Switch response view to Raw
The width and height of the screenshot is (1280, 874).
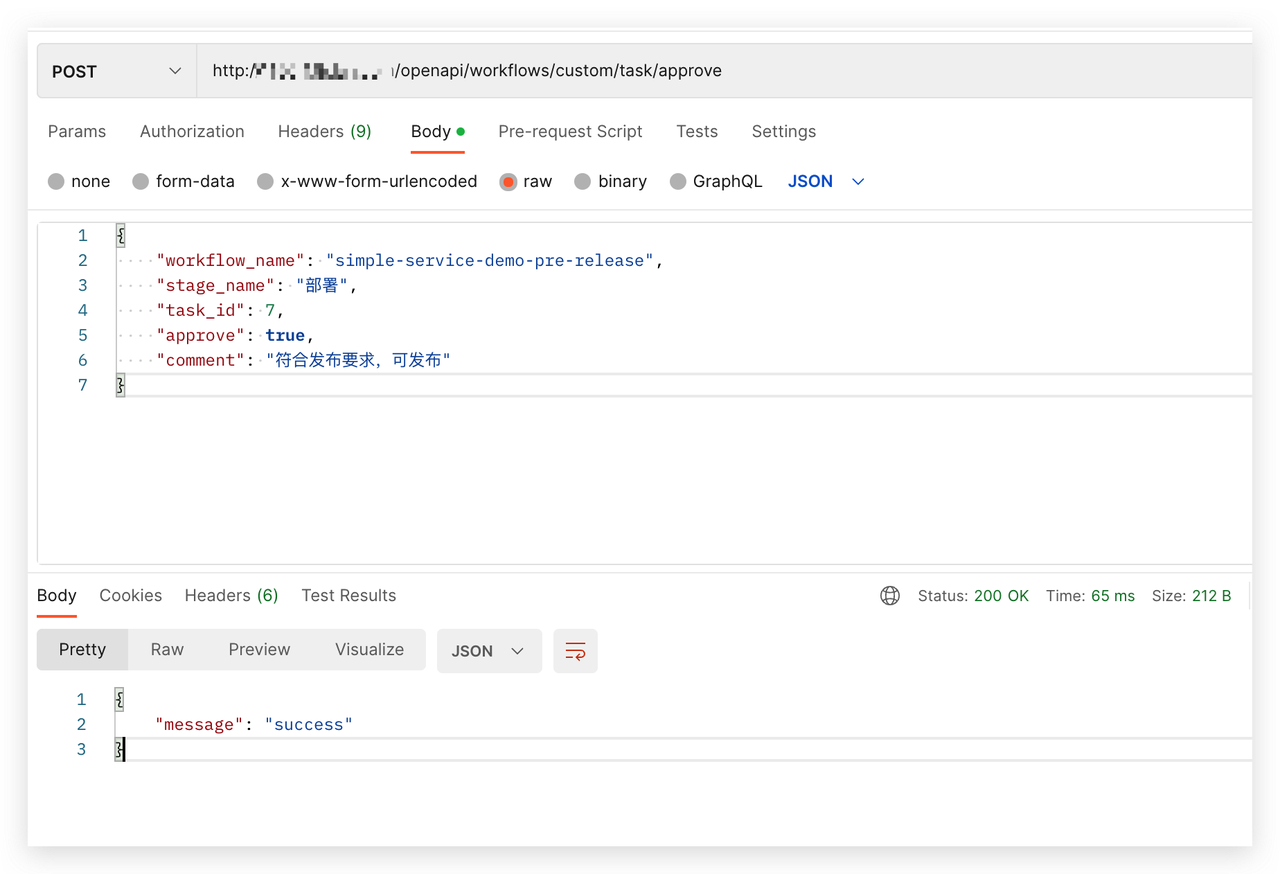pos(167,650)
